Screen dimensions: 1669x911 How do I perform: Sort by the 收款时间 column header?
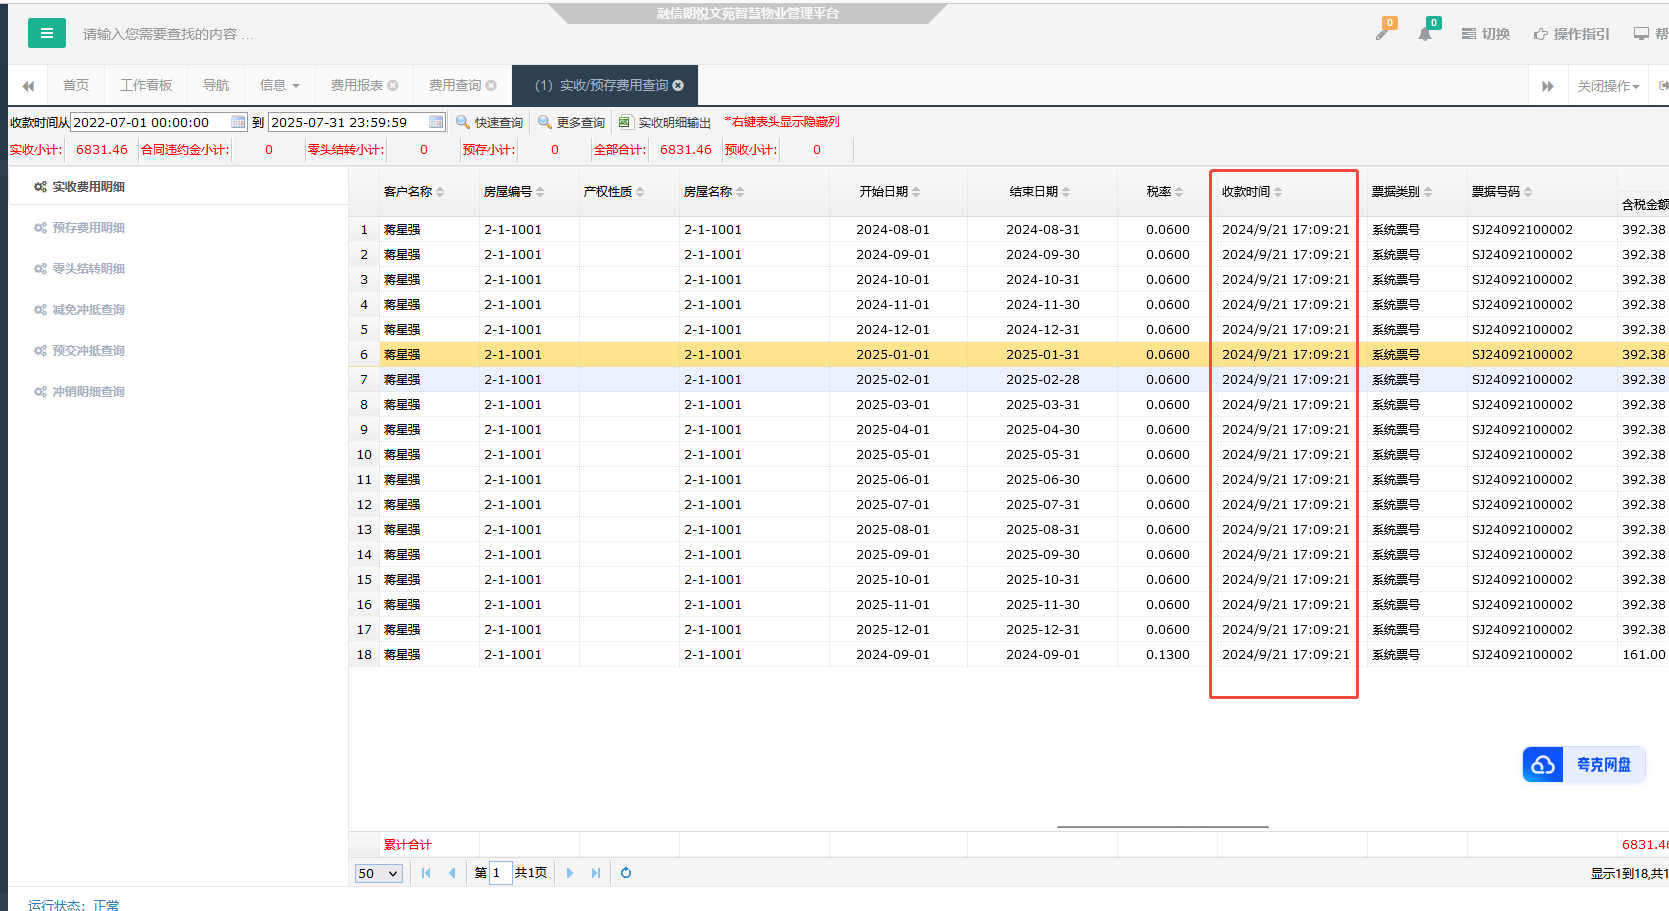click(1251, 192)
